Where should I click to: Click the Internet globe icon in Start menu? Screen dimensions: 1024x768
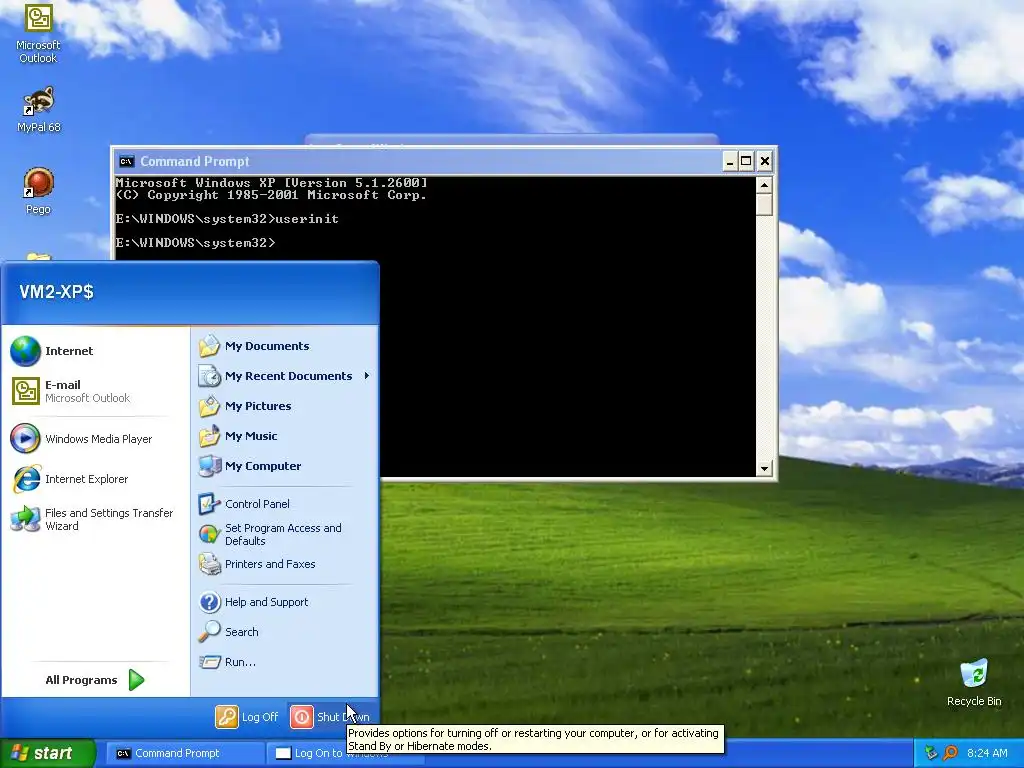pyautogui.click(x=25, y=351)
